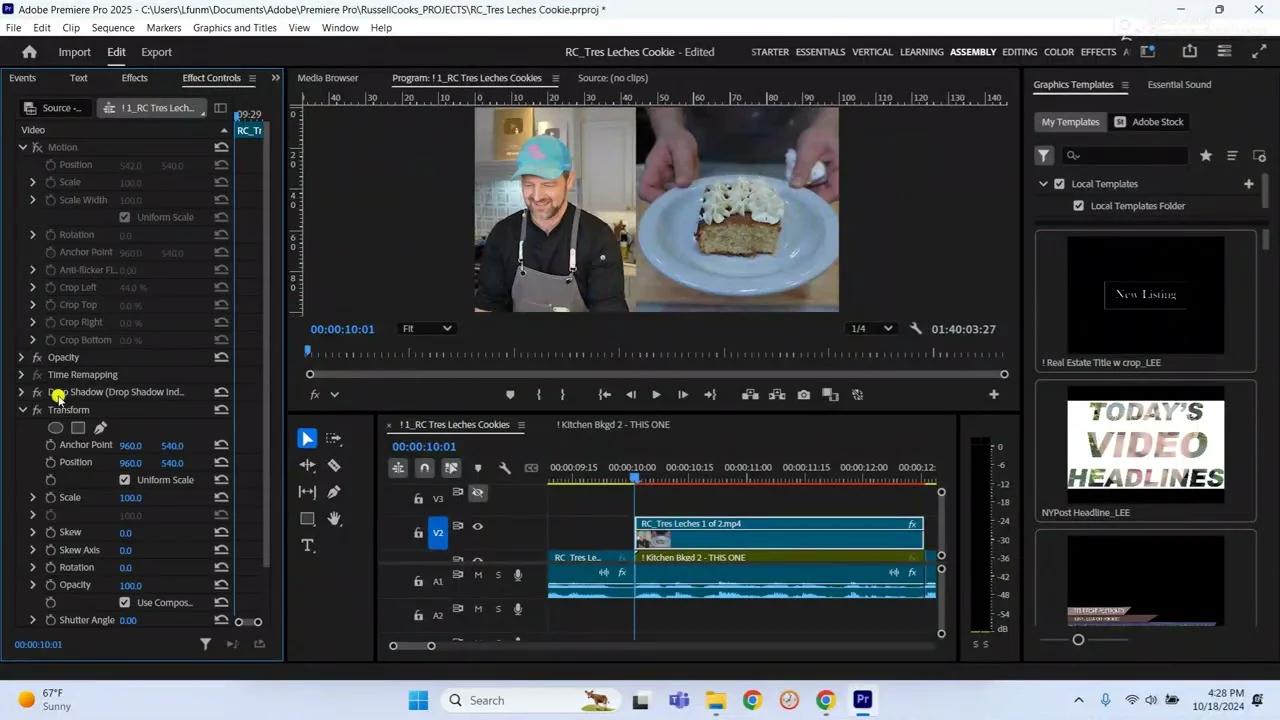
Task: Click the Export Frame camera icon
Action: click(x=803, y=394)
